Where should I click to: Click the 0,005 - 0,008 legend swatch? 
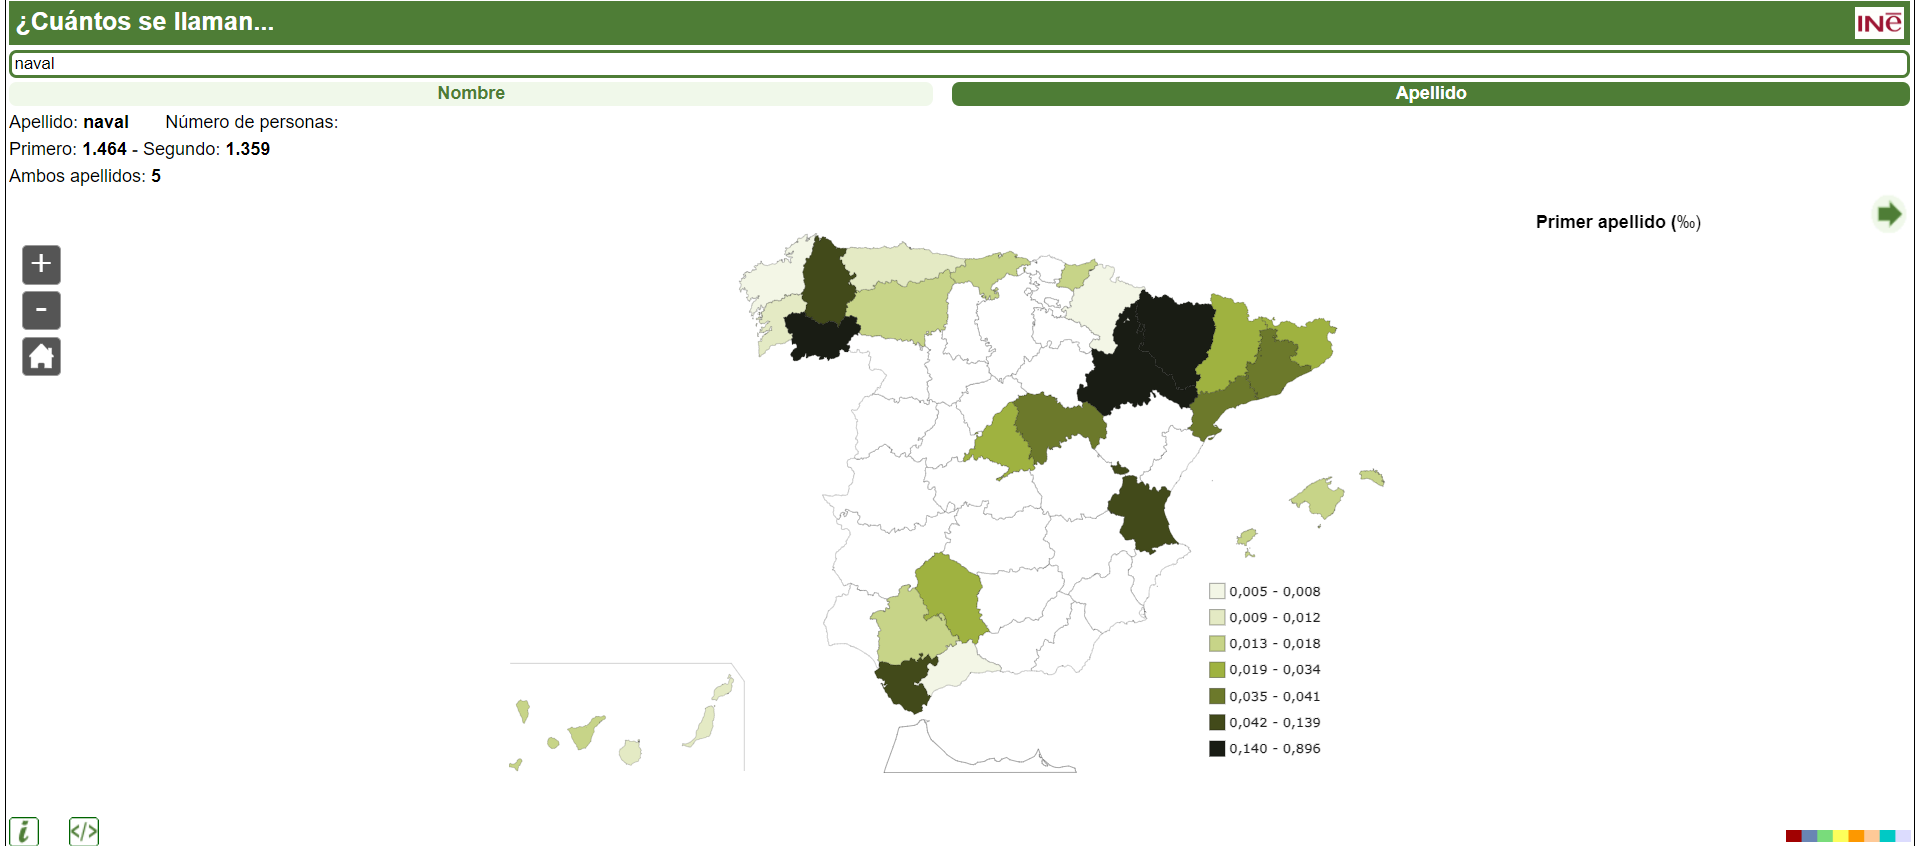tap(1217, 591)
